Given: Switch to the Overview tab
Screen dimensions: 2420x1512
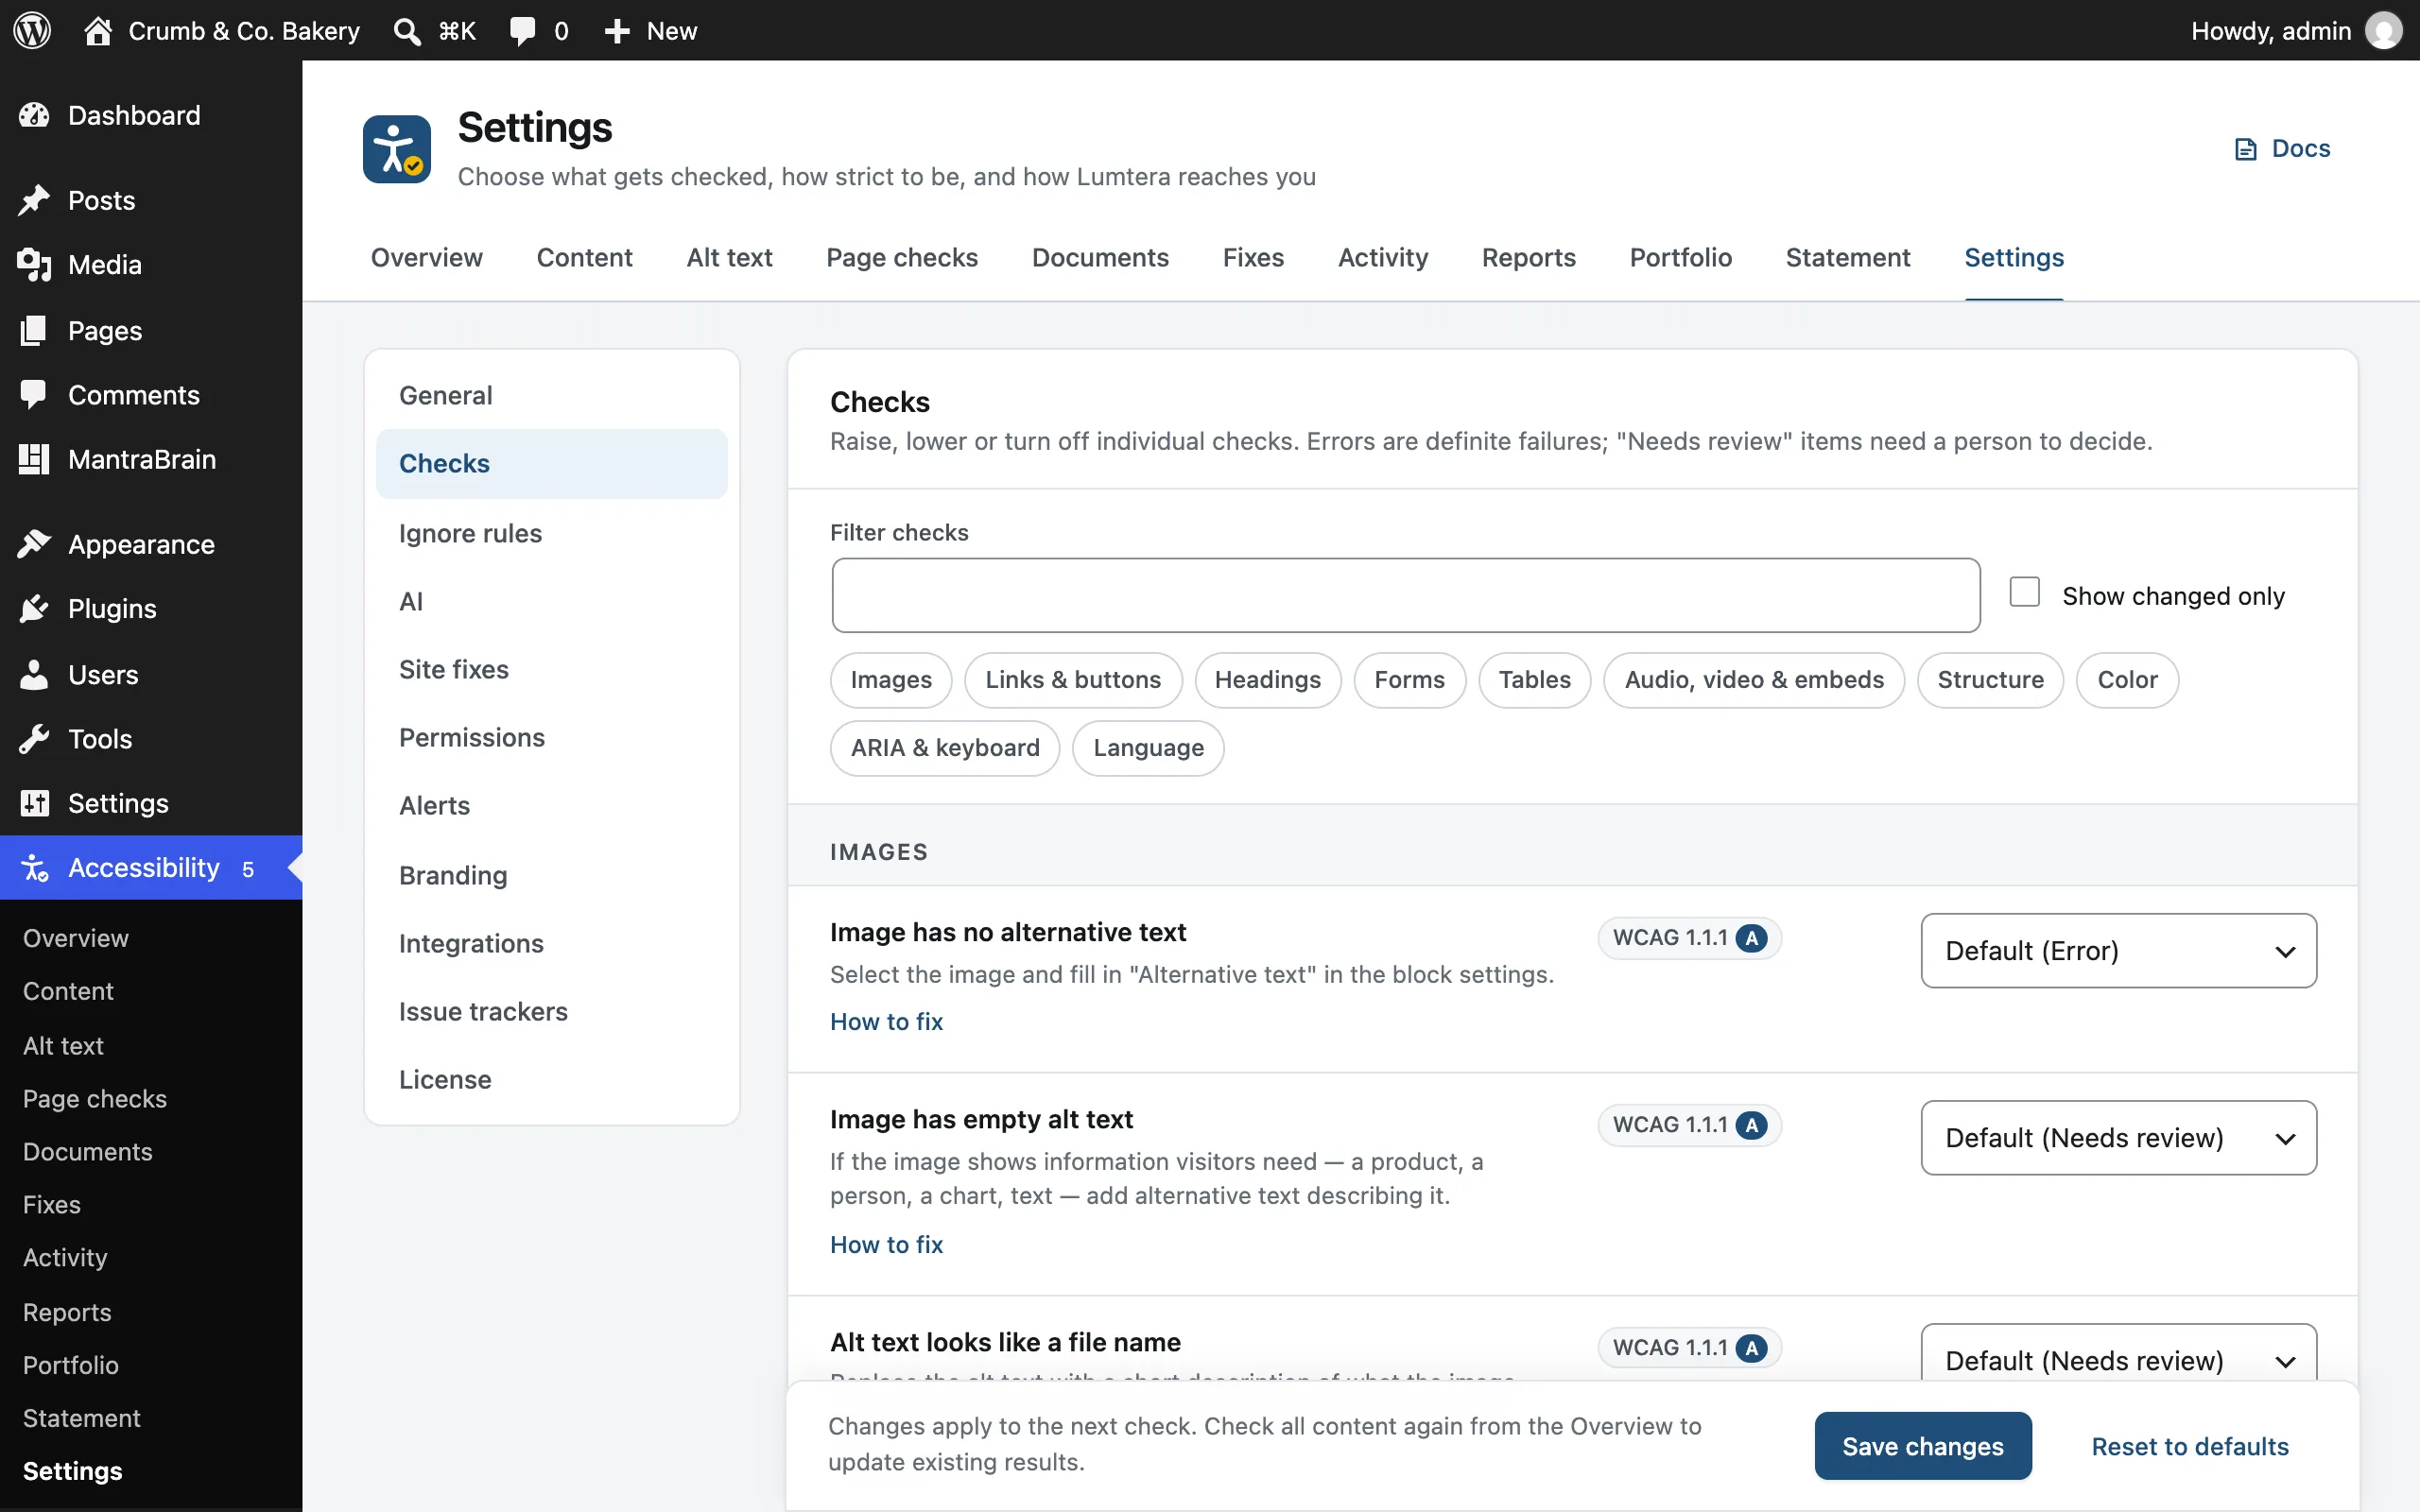Looking at the screenshot, I should (x=427, y=257).
